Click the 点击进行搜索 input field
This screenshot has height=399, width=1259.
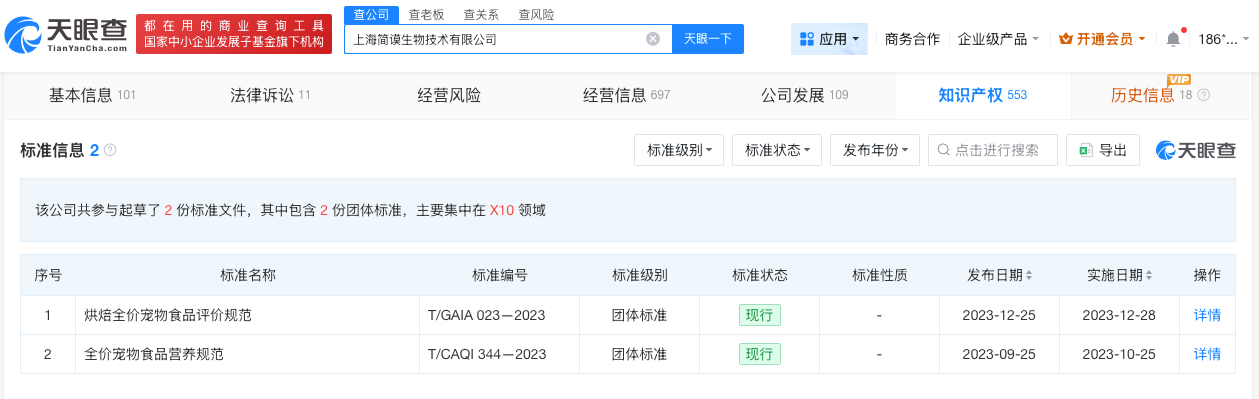[992, 150]
